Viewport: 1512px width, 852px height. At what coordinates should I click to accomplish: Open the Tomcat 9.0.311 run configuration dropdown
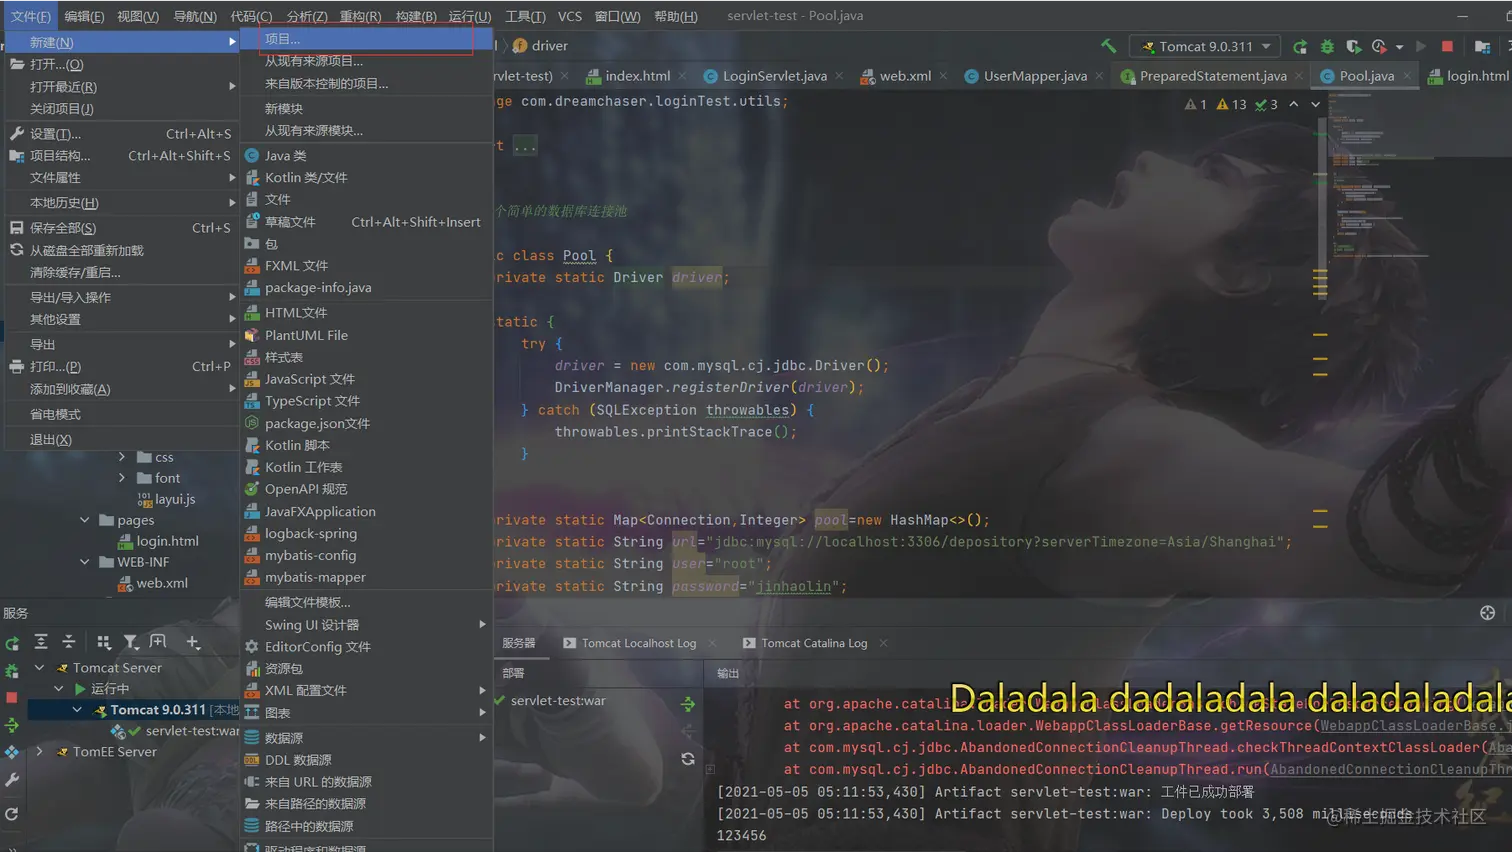pos(1205,46)
